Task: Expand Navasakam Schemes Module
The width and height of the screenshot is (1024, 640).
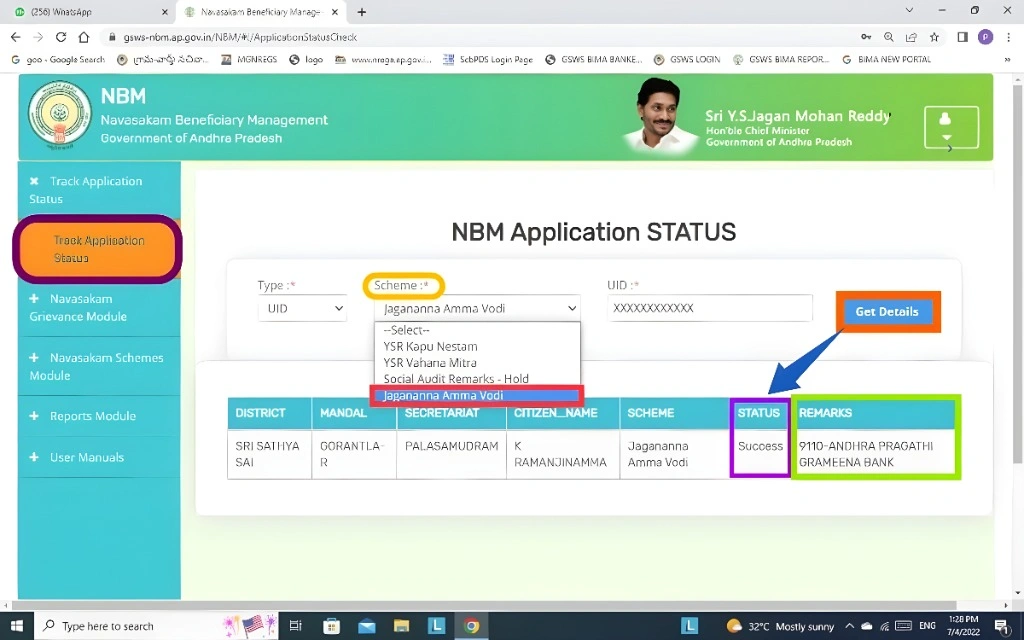Action: (98, 366)
